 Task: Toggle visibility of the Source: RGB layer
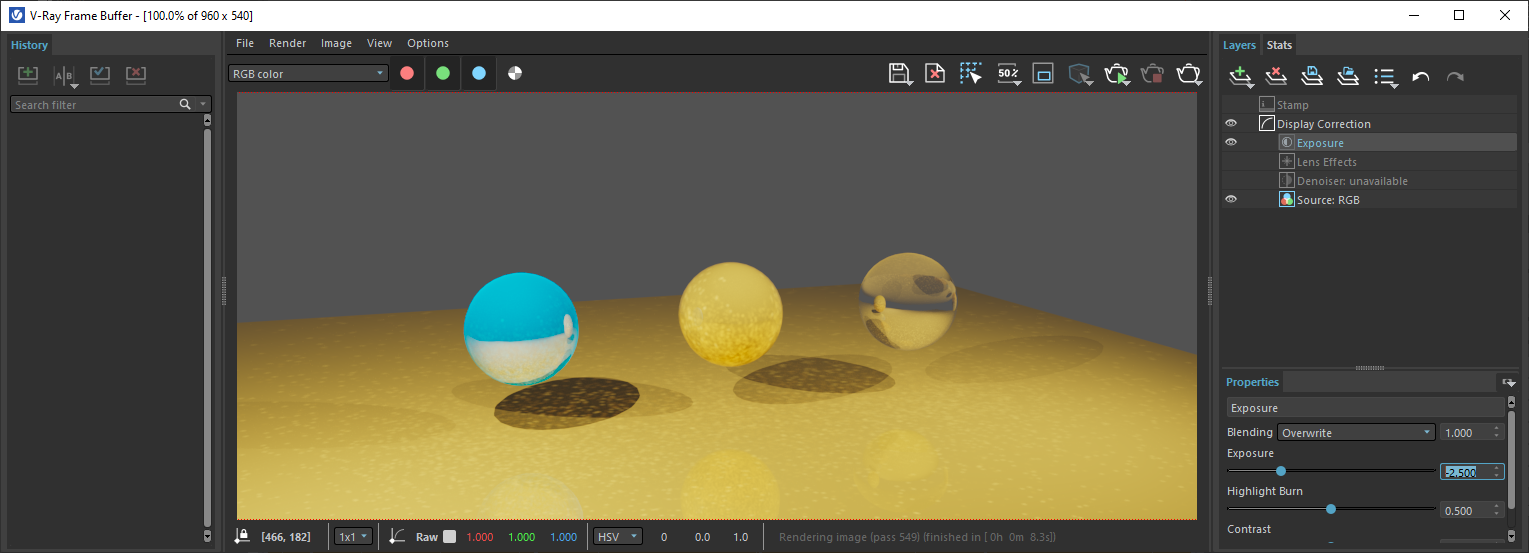tap(1231, 200)
